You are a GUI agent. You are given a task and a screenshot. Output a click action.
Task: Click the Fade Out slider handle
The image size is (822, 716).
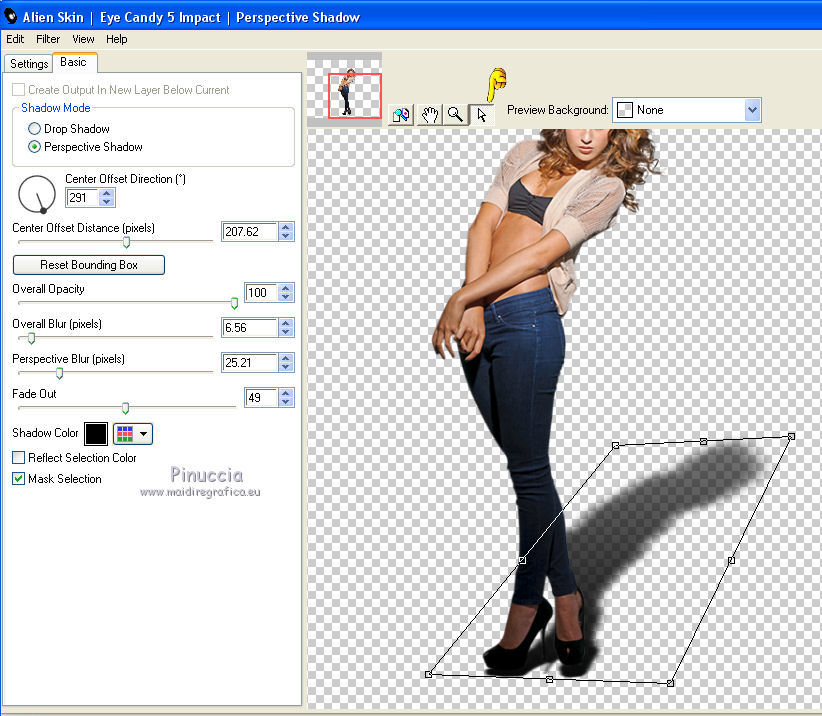125,408
